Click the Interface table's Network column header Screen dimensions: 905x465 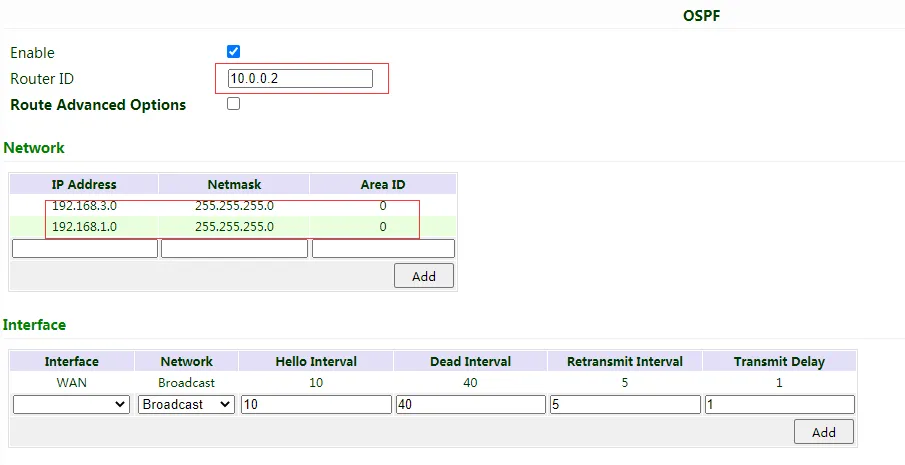[186, 362]
